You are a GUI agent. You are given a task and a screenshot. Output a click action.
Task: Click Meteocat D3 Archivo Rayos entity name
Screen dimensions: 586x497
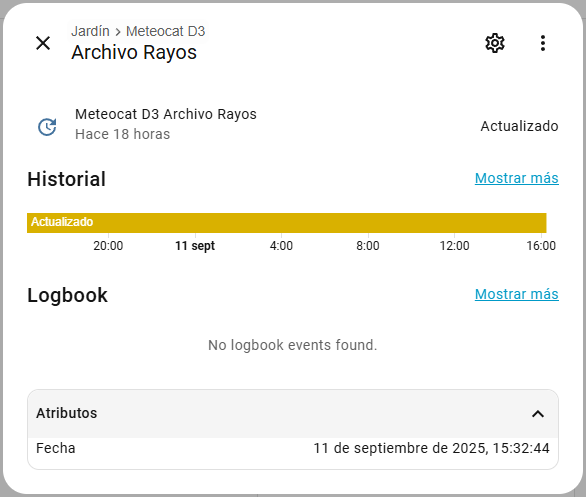(x=166, y=114)
